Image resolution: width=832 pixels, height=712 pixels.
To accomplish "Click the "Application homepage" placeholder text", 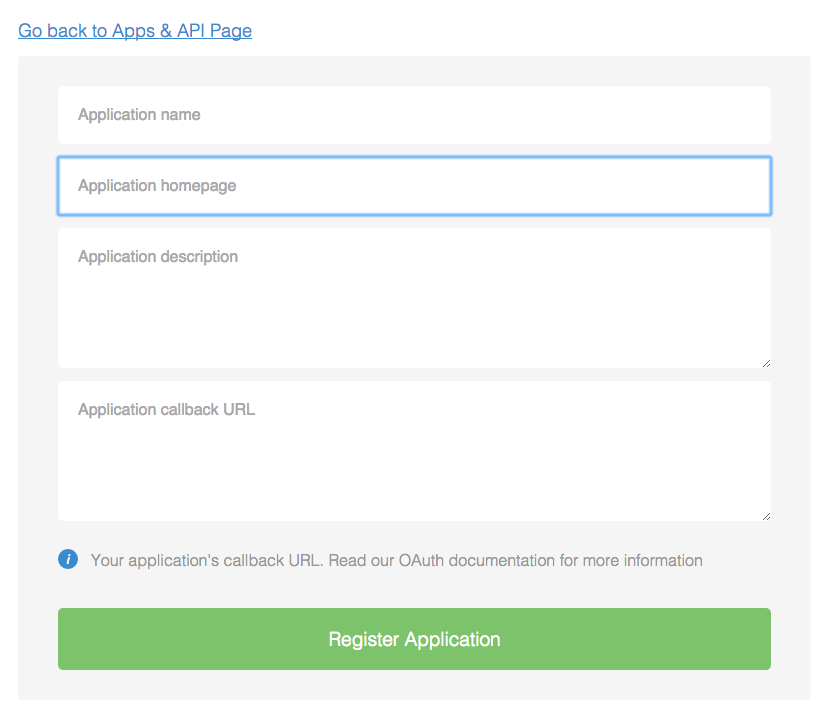I will (157, 186).
